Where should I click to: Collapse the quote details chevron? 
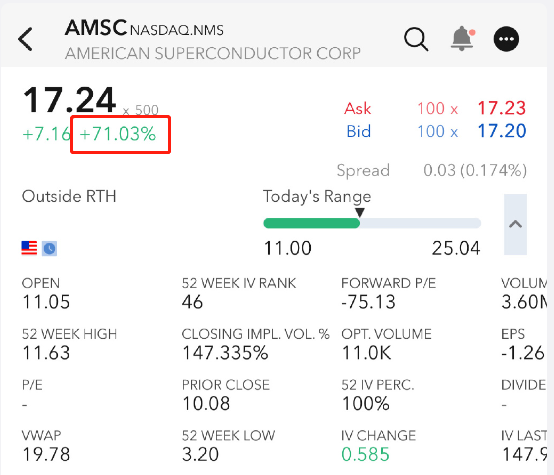pyautogui.click(x=515, y=224)
